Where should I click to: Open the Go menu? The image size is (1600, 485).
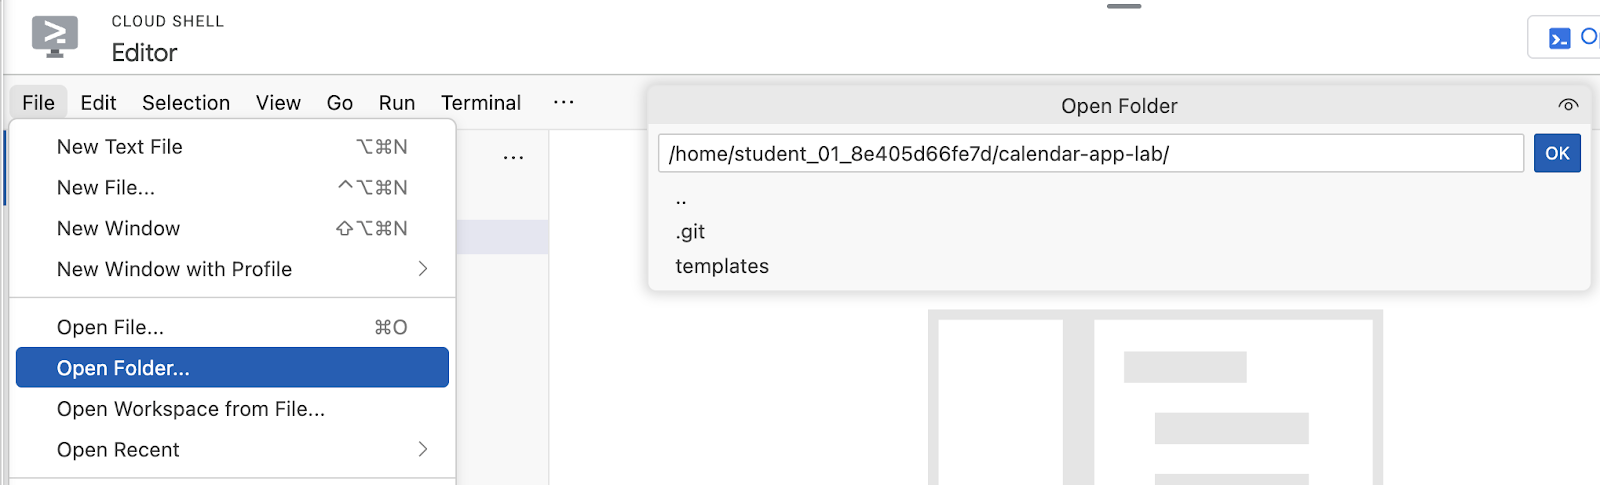pos(339,103)
